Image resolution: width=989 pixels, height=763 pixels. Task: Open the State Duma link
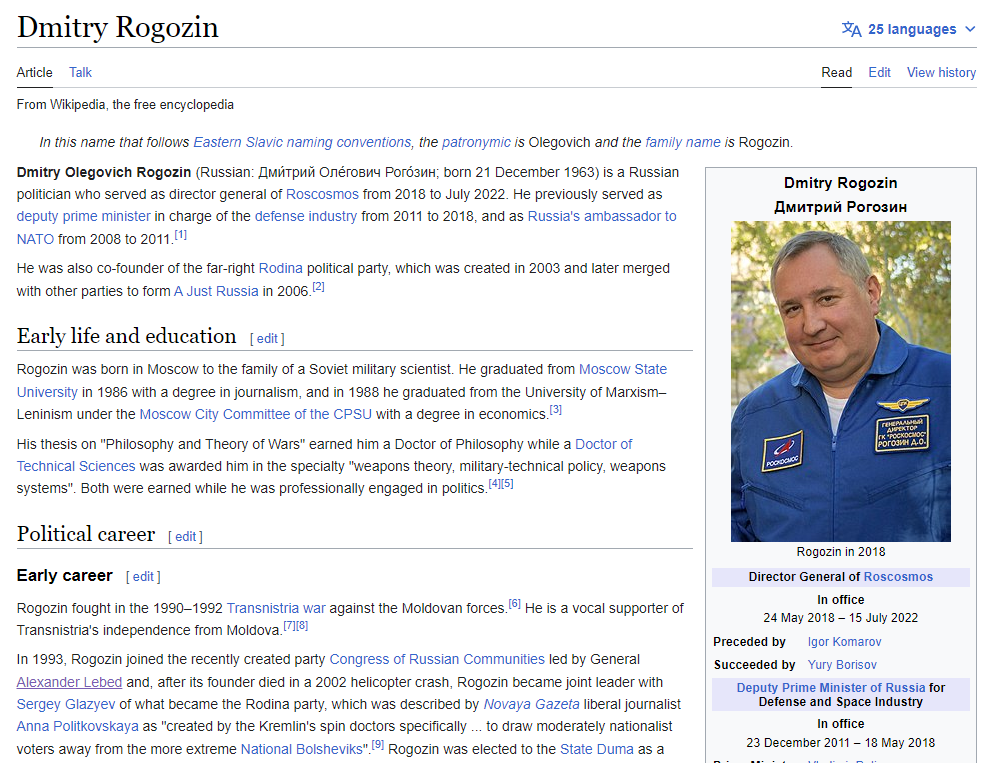point(597,749)
